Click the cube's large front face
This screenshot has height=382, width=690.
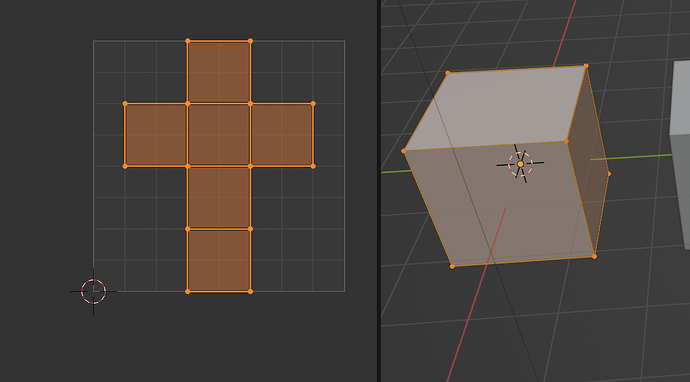[502, 205]
